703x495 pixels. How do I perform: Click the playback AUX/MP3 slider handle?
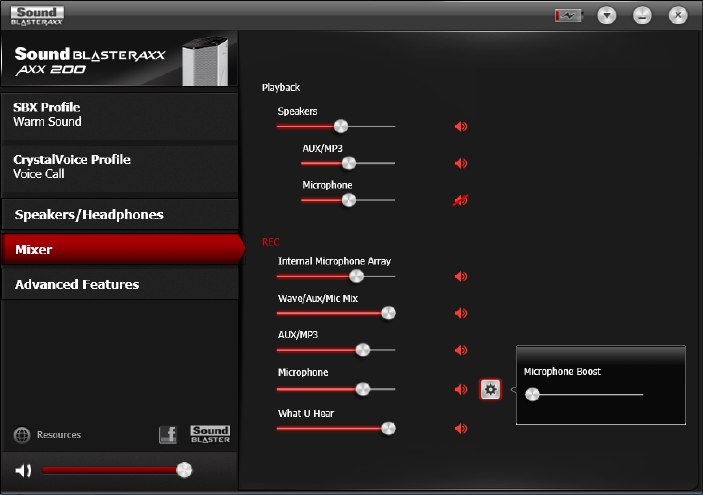[x=349, y=163]
